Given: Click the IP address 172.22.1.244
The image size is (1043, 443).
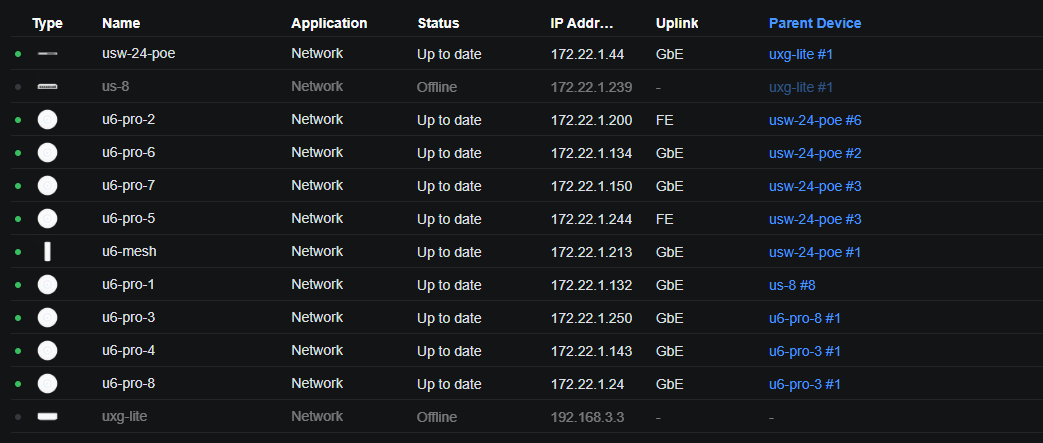Looking at the screenshot, I should click(591, 219).
